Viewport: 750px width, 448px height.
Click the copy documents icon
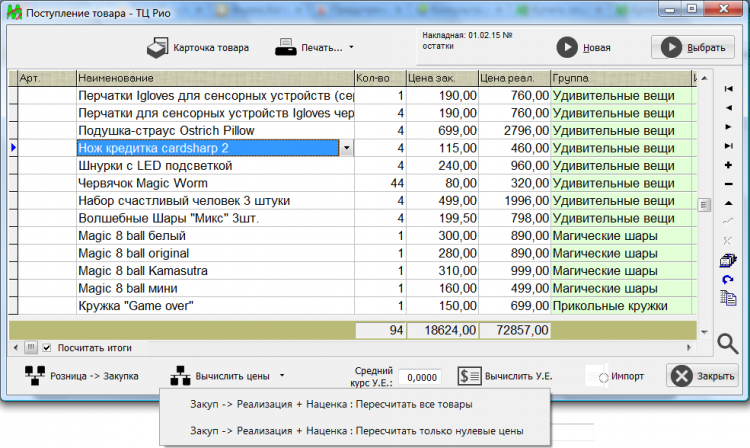pos(728,298)
